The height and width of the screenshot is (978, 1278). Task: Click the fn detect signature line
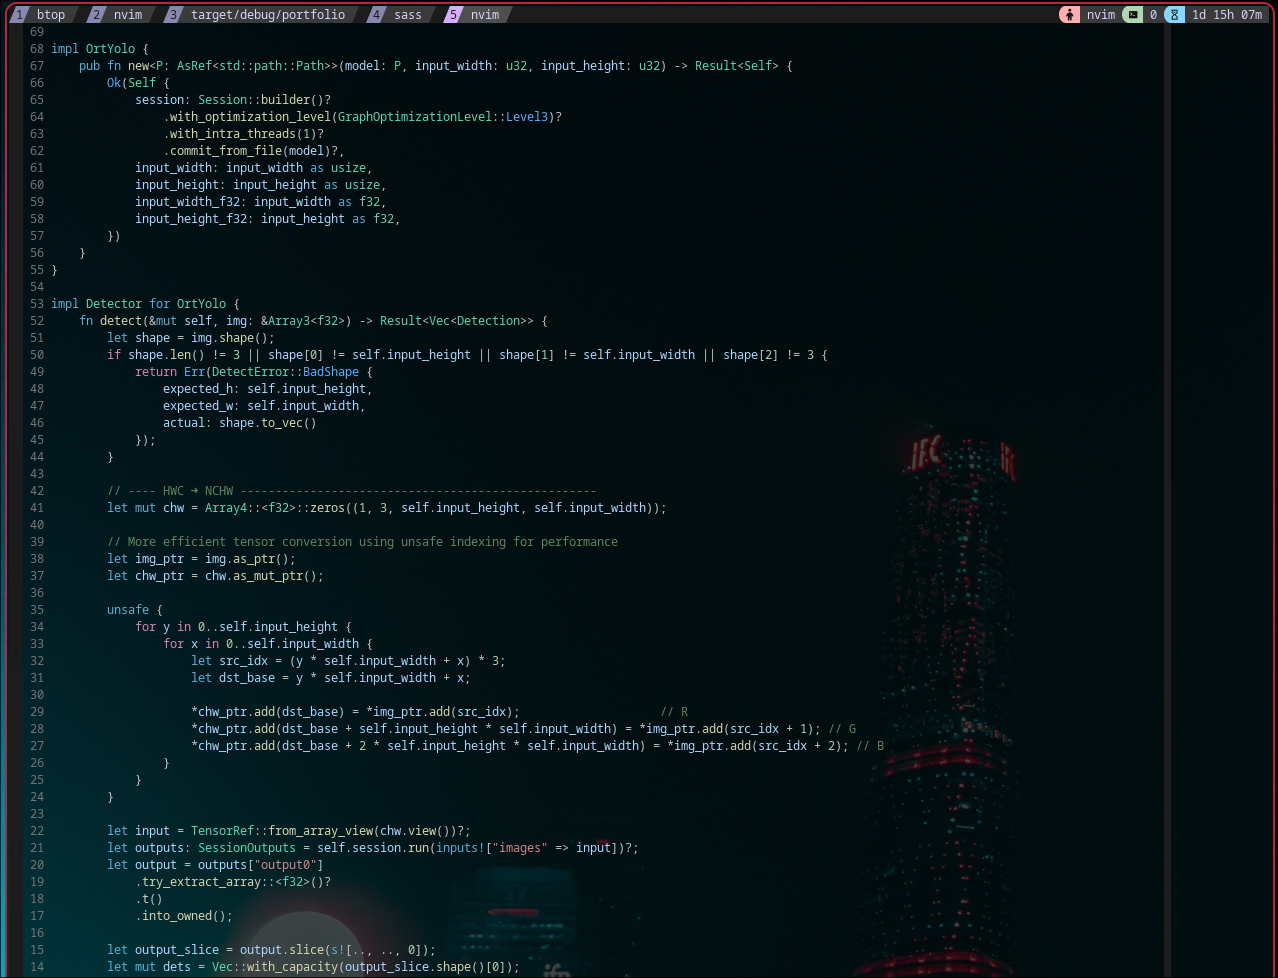(x=313, y=321)
